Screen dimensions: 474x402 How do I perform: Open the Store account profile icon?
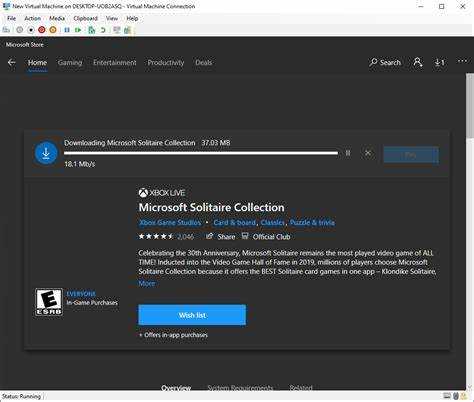pyautogui.click(x=418, y=62)
